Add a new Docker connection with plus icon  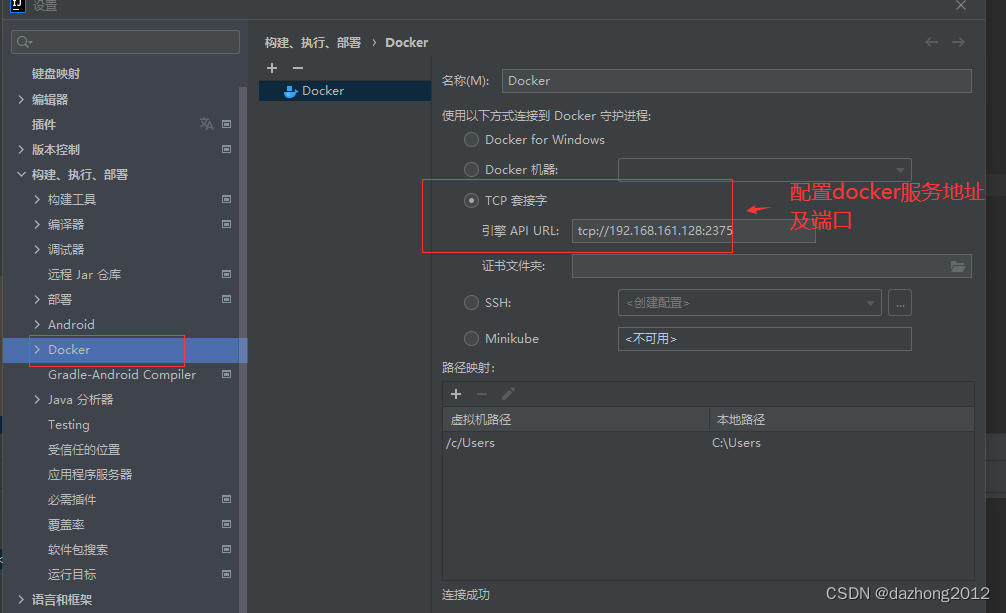pyautogui.click(x=272, y=68)
